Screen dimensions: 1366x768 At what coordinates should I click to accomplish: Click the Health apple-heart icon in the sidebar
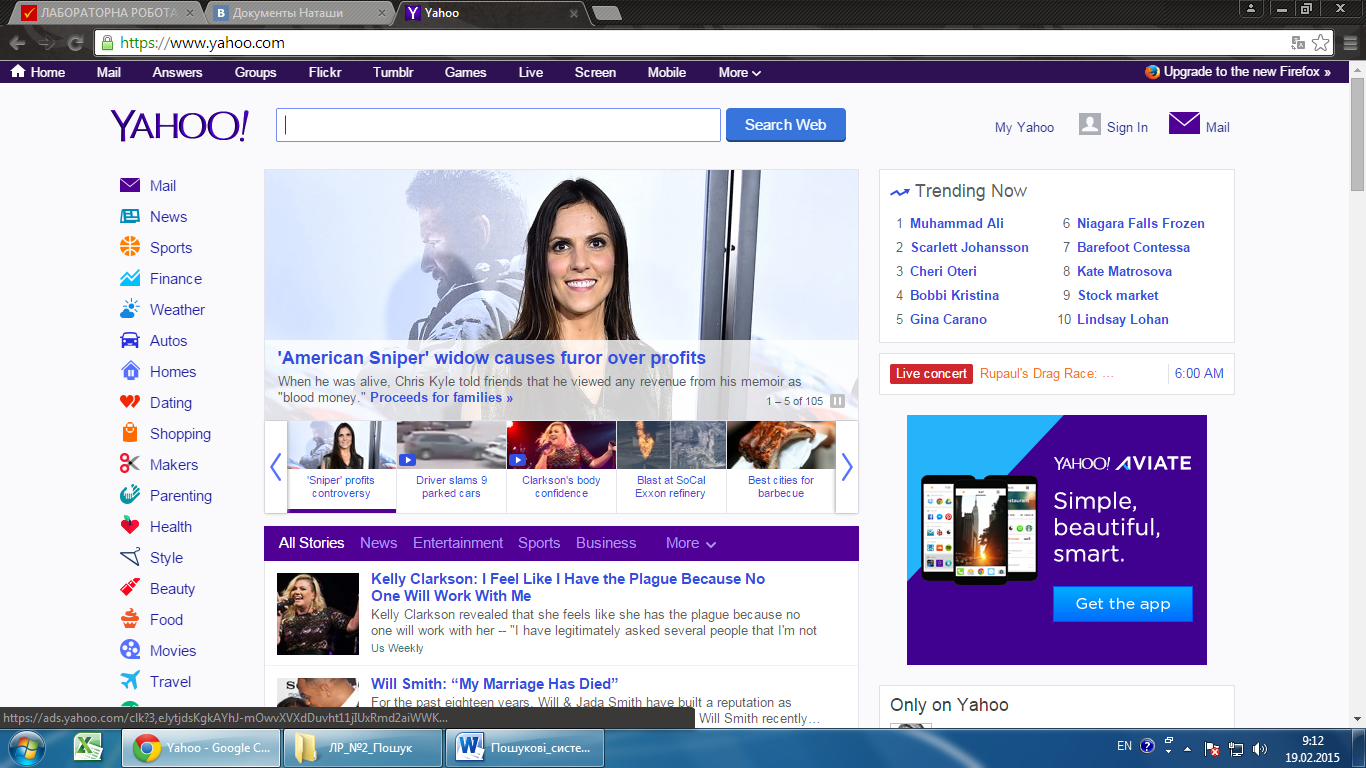click(x=130, y=526)
